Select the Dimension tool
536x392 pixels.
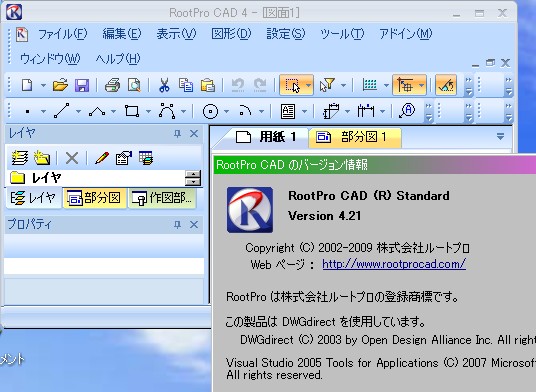pyautogui.click(x=365, y=111)
